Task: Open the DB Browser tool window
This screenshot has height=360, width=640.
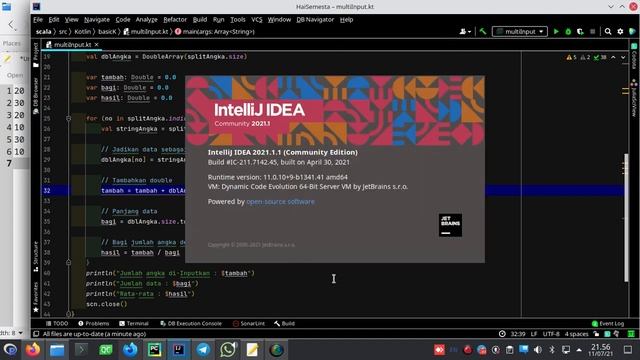Action: pos(36,96)
